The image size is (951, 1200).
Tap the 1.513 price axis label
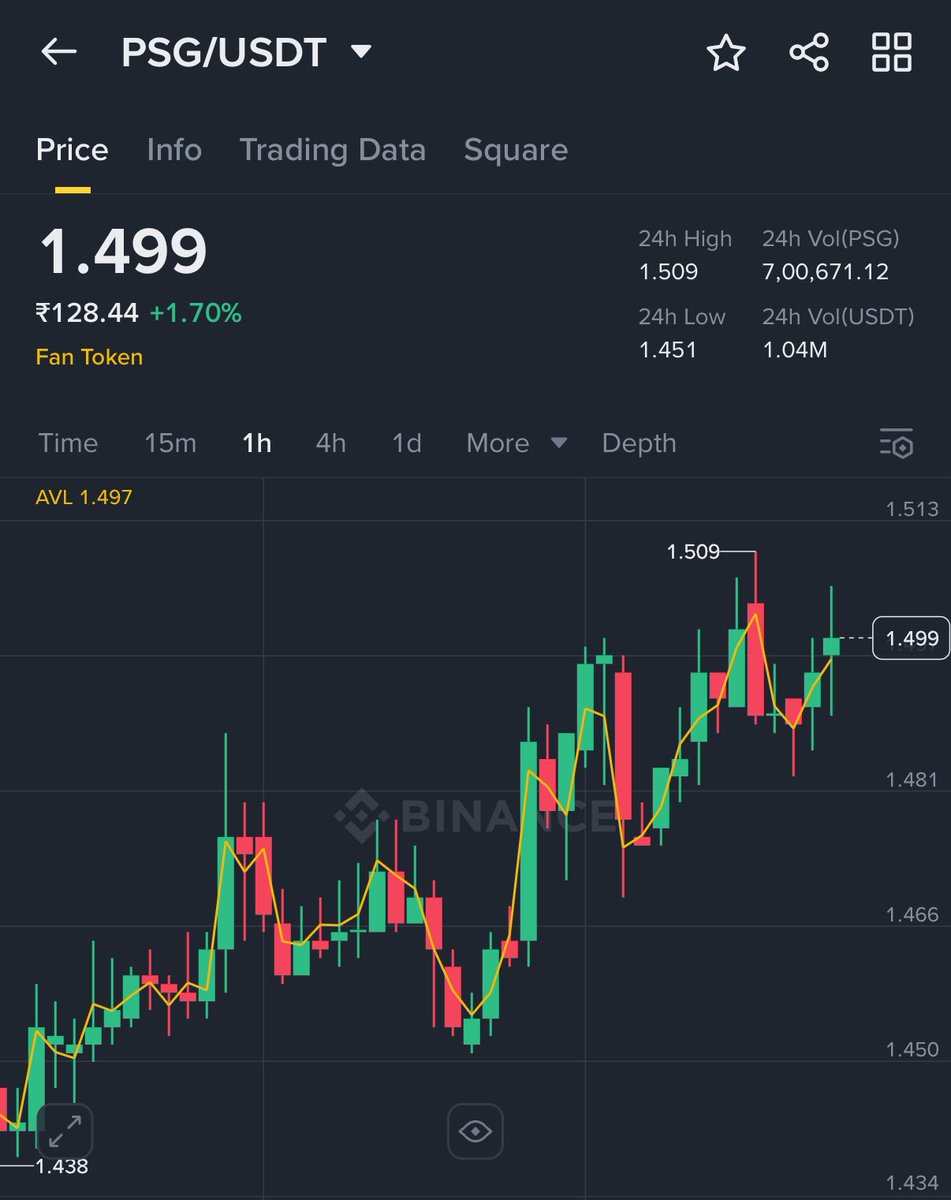tap(912, 510)
